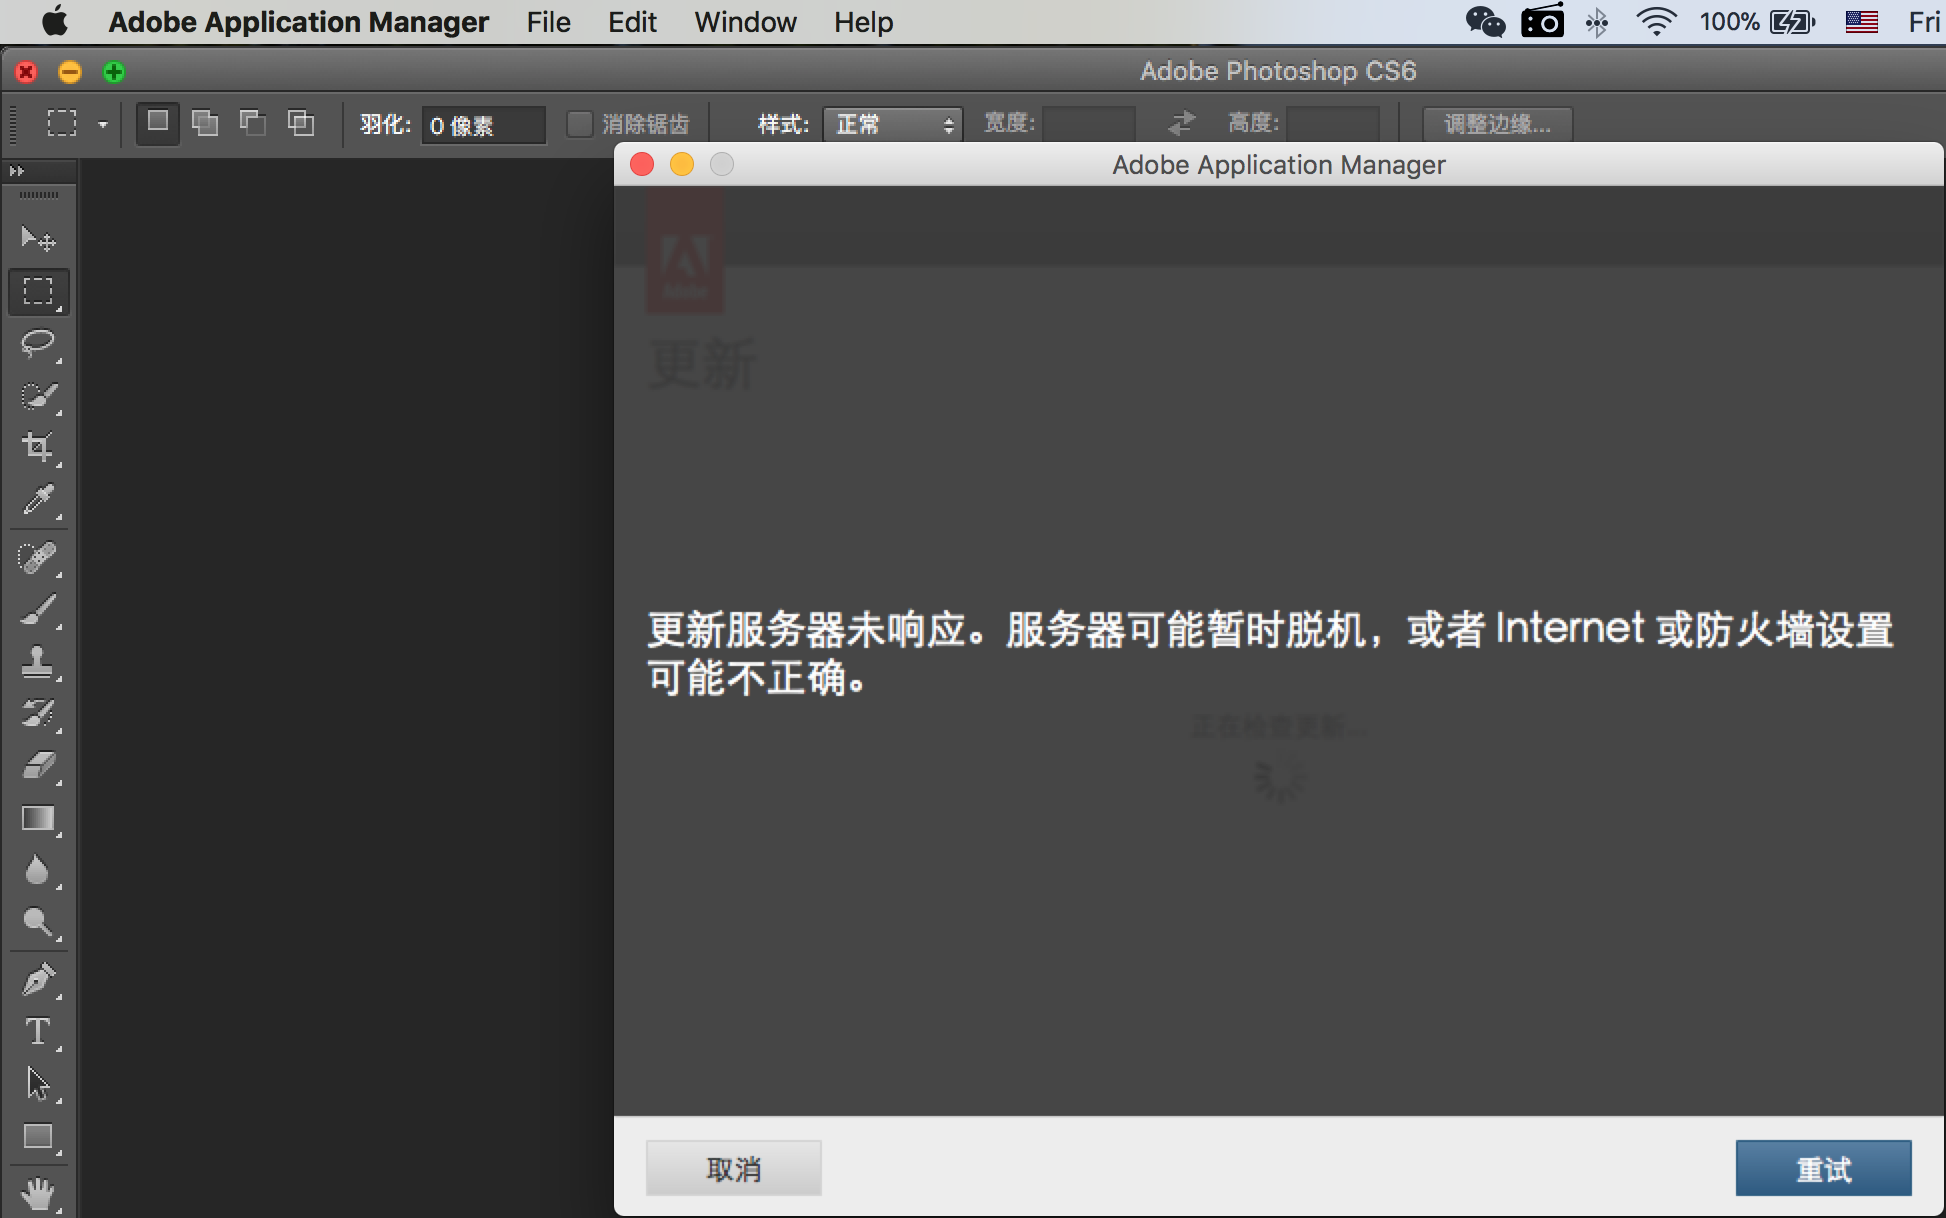This screenshot has height=1218, width=1946.
Task: Minimize the Adobe Application Manager dialog
Action: 682,164
